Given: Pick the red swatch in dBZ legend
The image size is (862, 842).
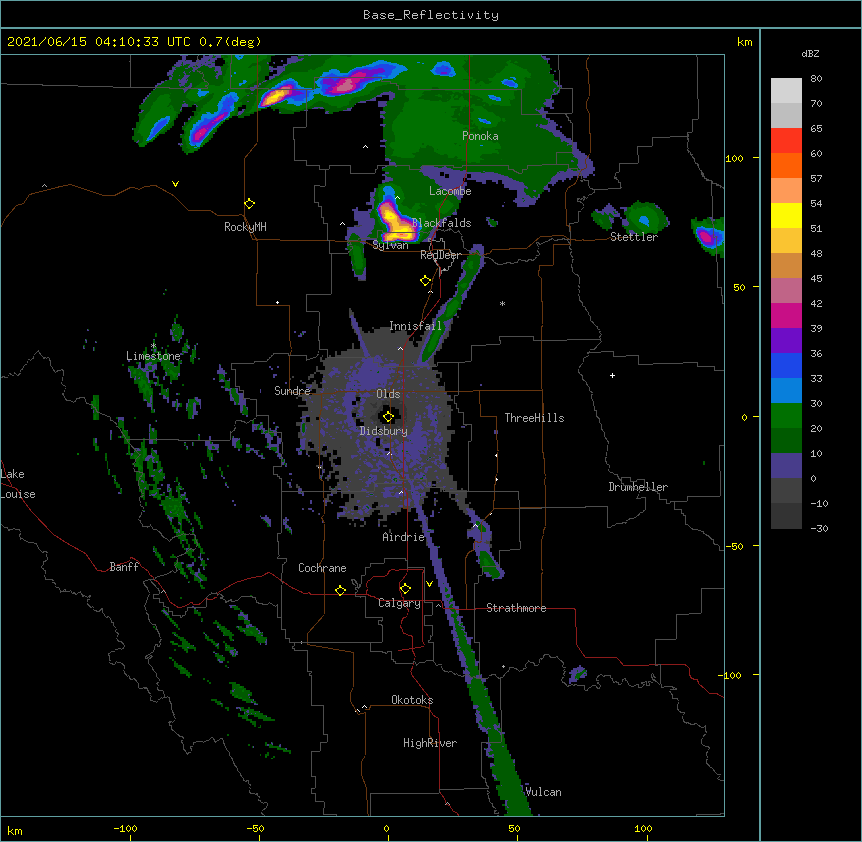Looking at the screenshot, I should click(786, 140).
